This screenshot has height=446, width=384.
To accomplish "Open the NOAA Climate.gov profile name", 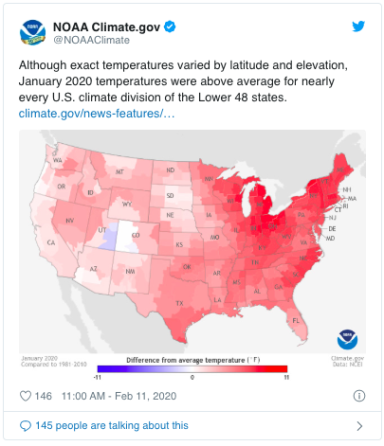I will 107,27.
